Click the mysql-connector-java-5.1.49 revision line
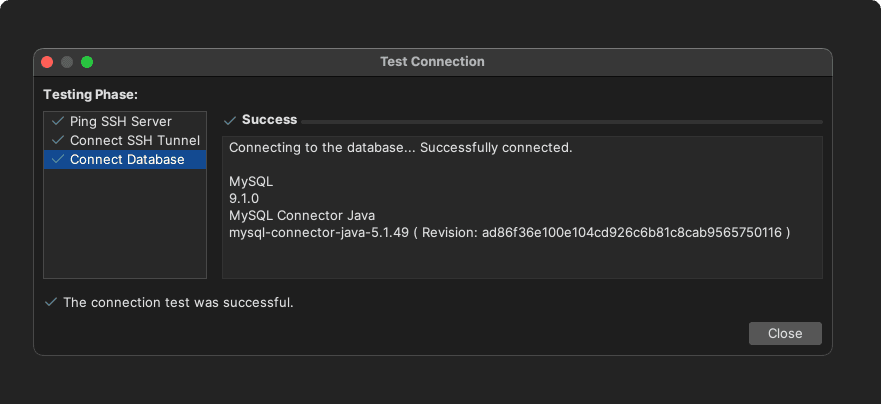Viewport: 881px width, 404px height. [x=510, y=233]
